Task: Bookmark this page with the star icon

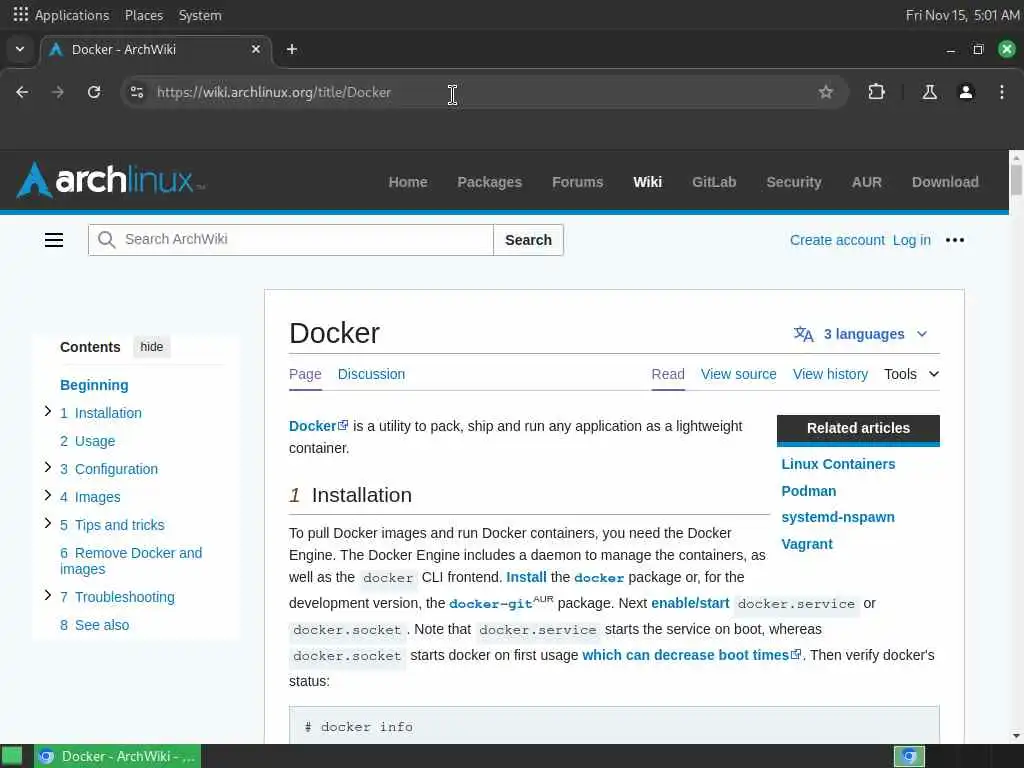Action: coord(826,92)
